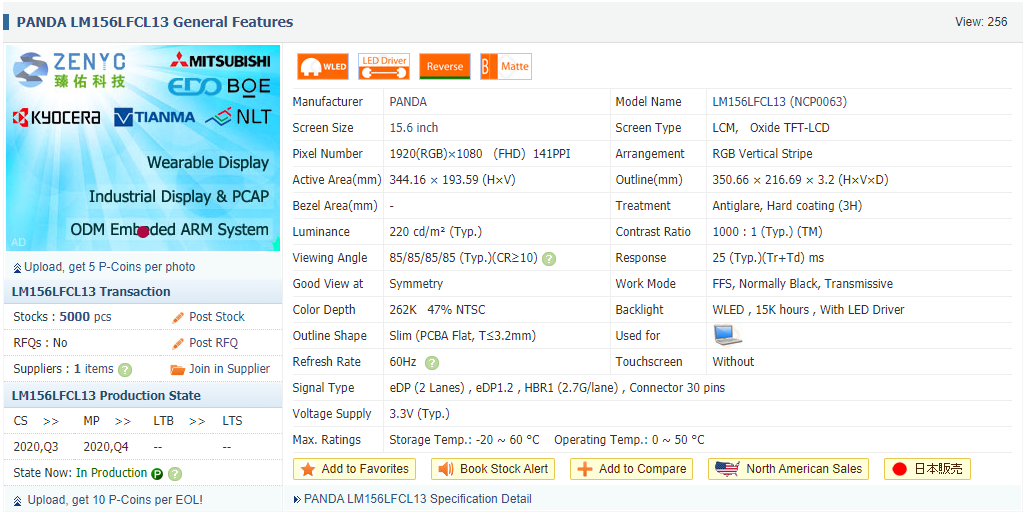
Task: Click the LM156LFCL13 Production State header
Action: (106, 396)
